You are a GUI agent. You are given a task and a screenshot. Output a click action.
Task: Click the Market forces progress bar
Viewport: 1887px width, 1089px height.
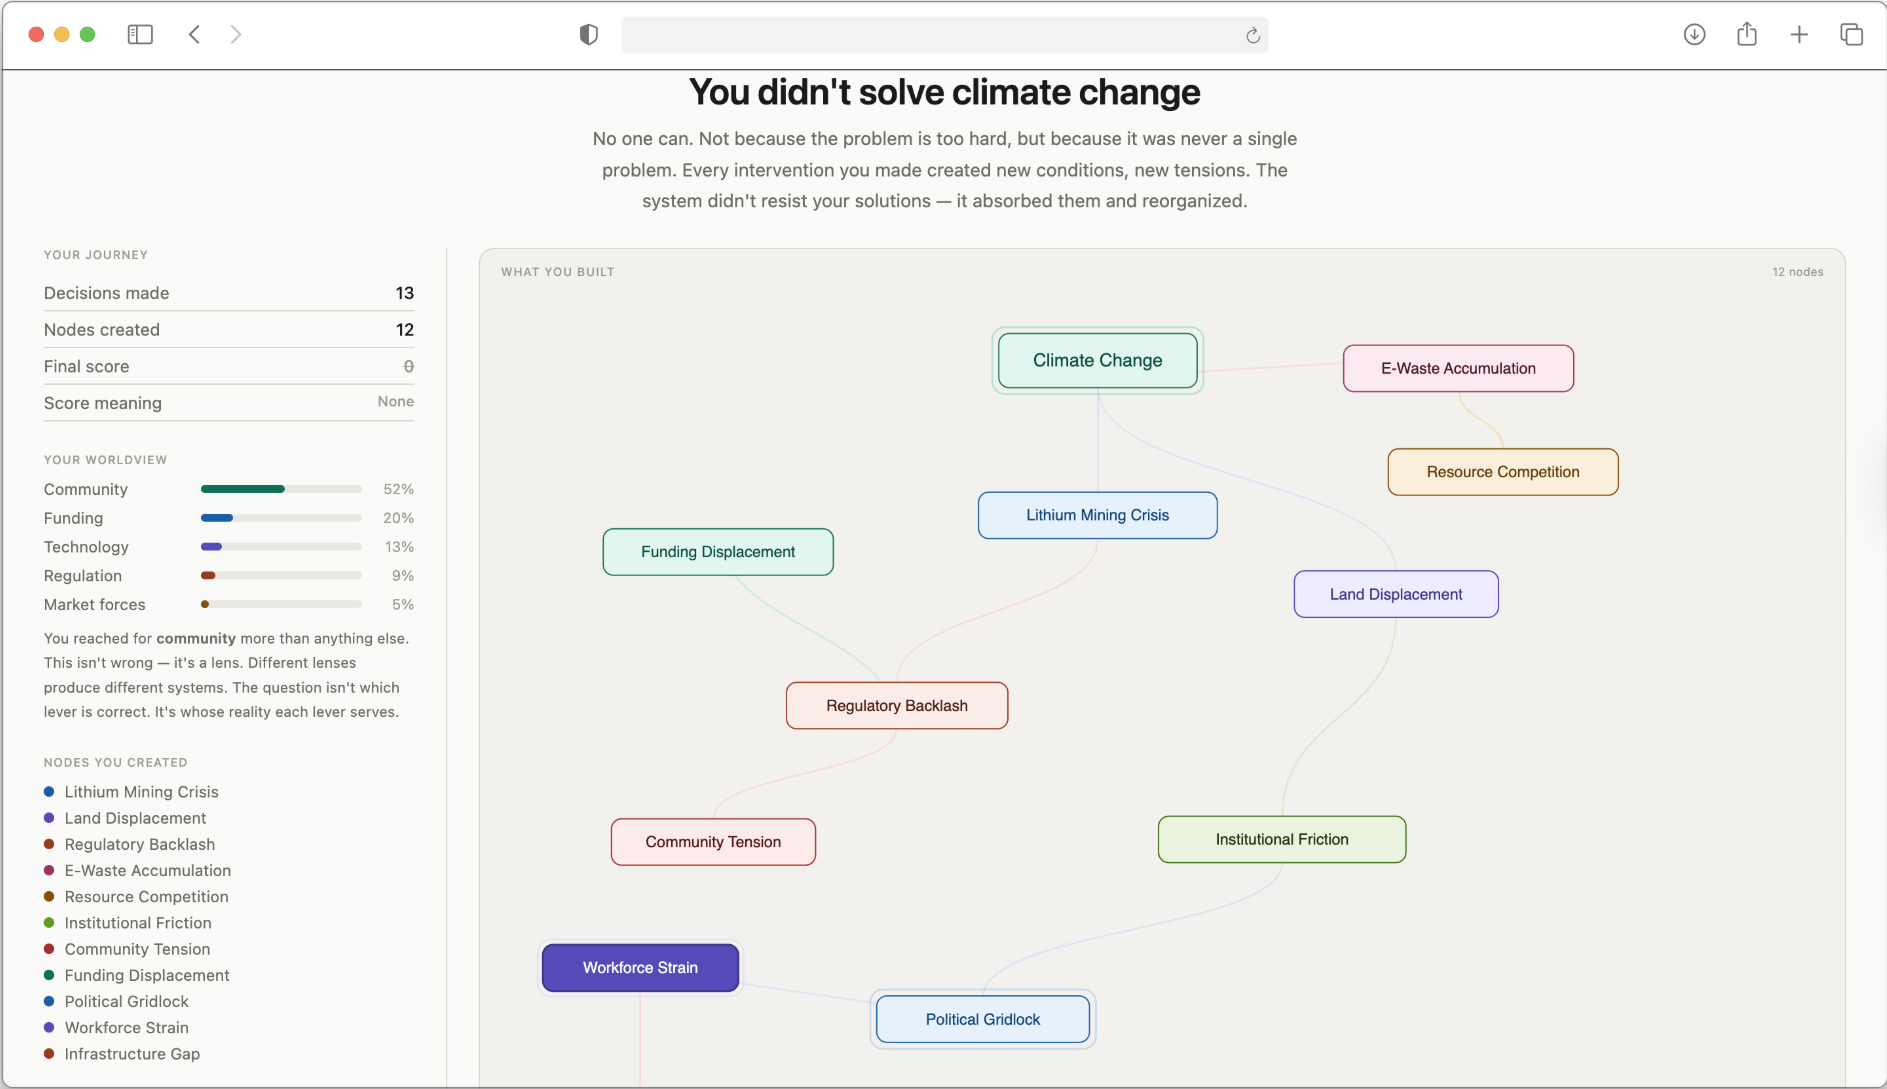(281, 604)
